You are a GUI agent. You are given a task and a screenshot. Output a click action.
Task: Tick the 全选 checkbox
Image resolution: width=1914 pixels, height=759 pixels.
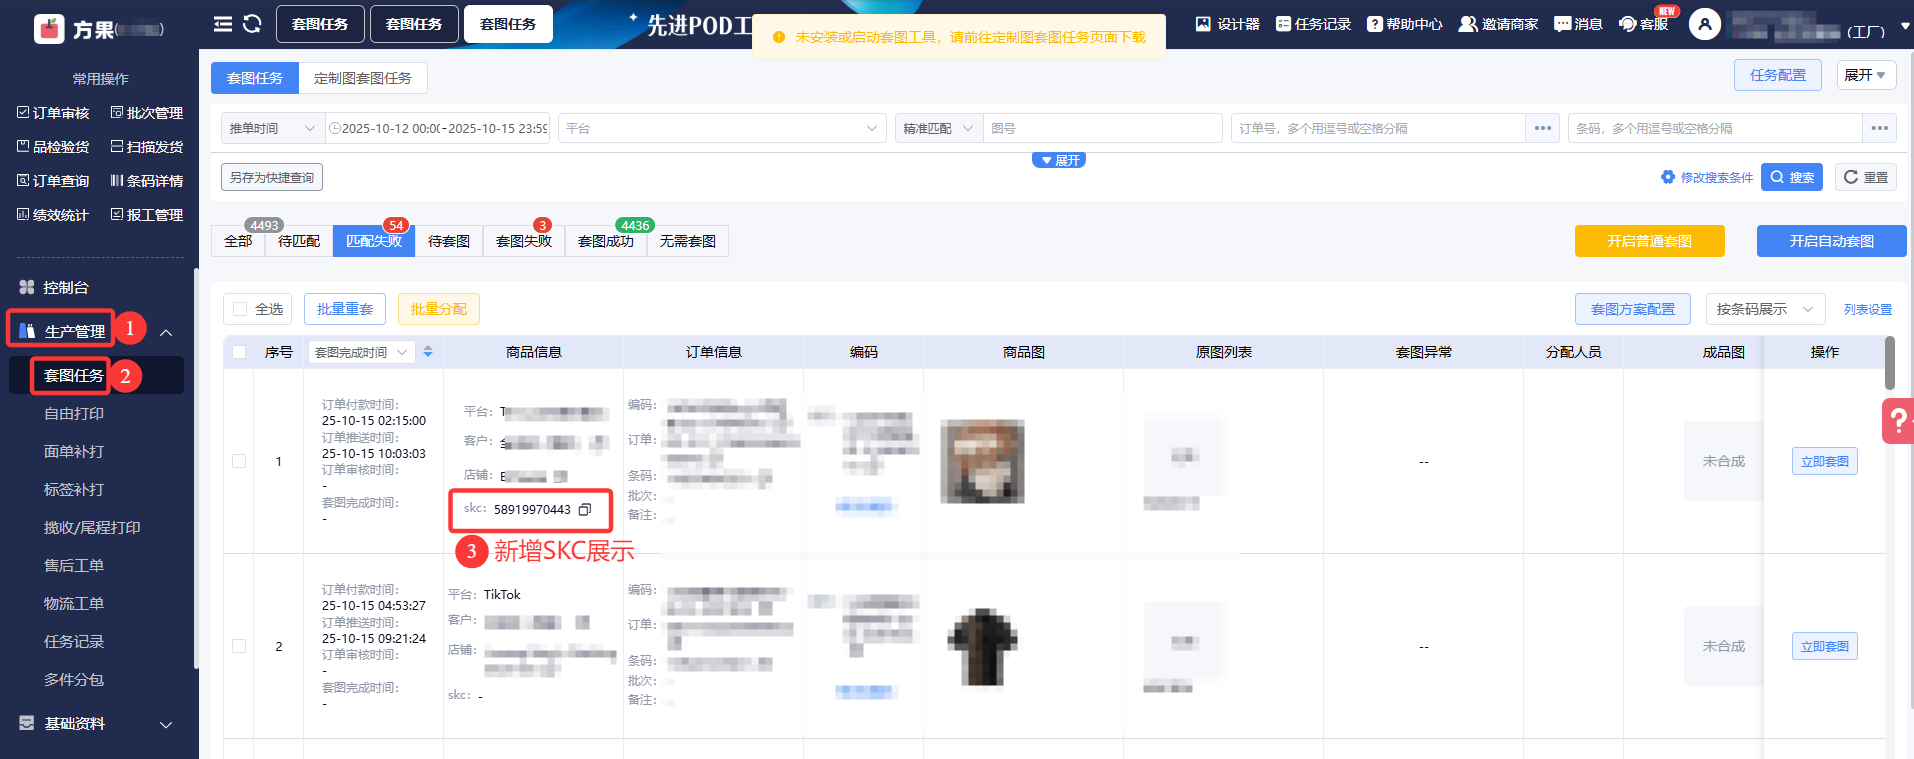coord(240,309)
